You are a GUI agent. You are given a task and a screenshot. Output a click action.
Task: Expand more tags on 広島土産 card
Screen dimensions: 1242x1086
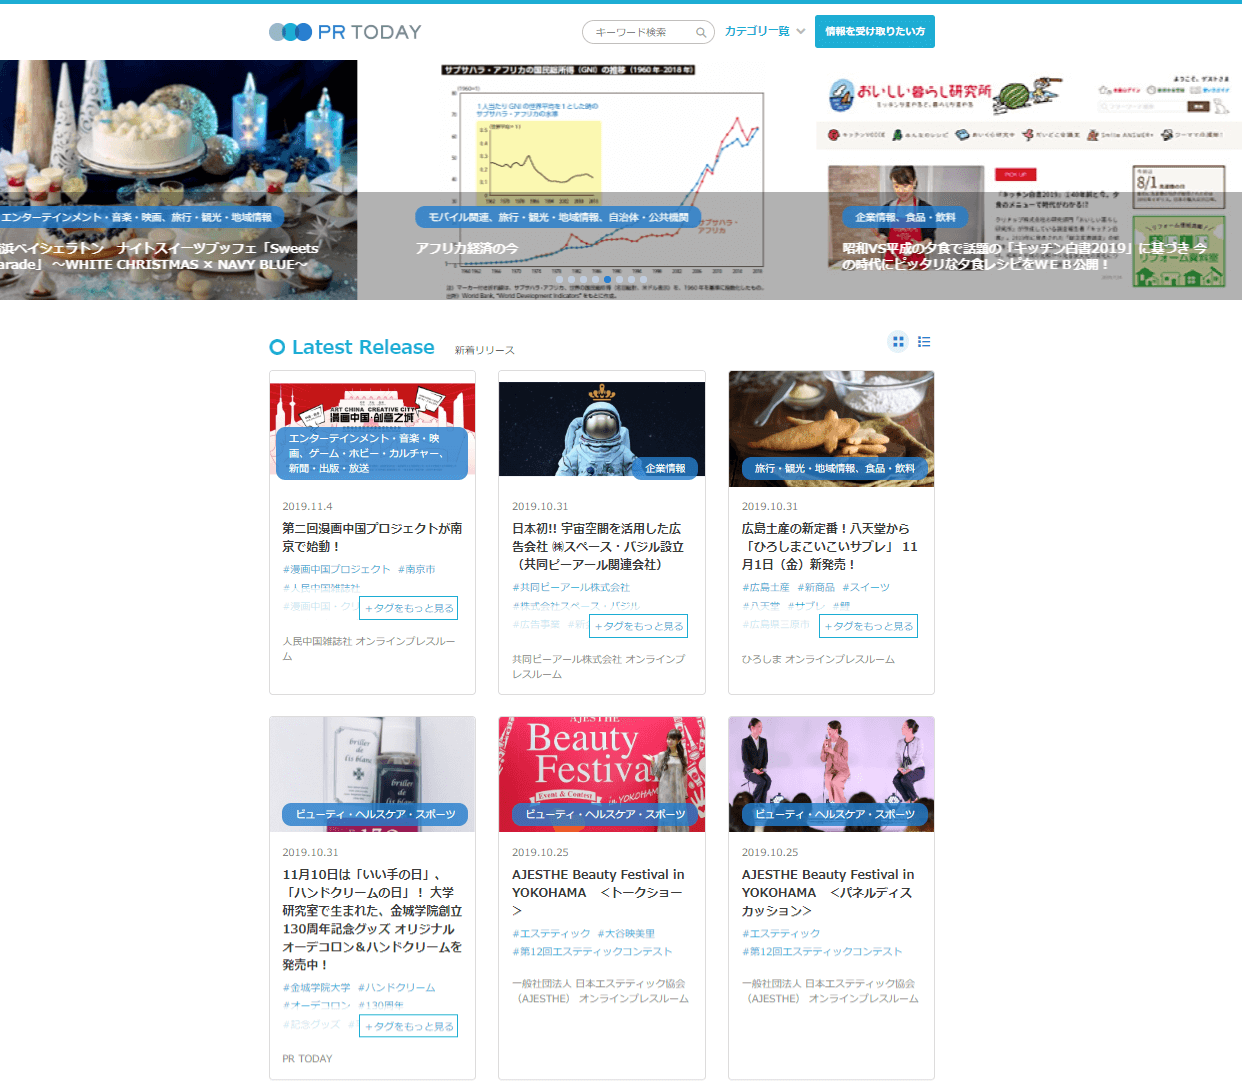(x=868, y=626)
